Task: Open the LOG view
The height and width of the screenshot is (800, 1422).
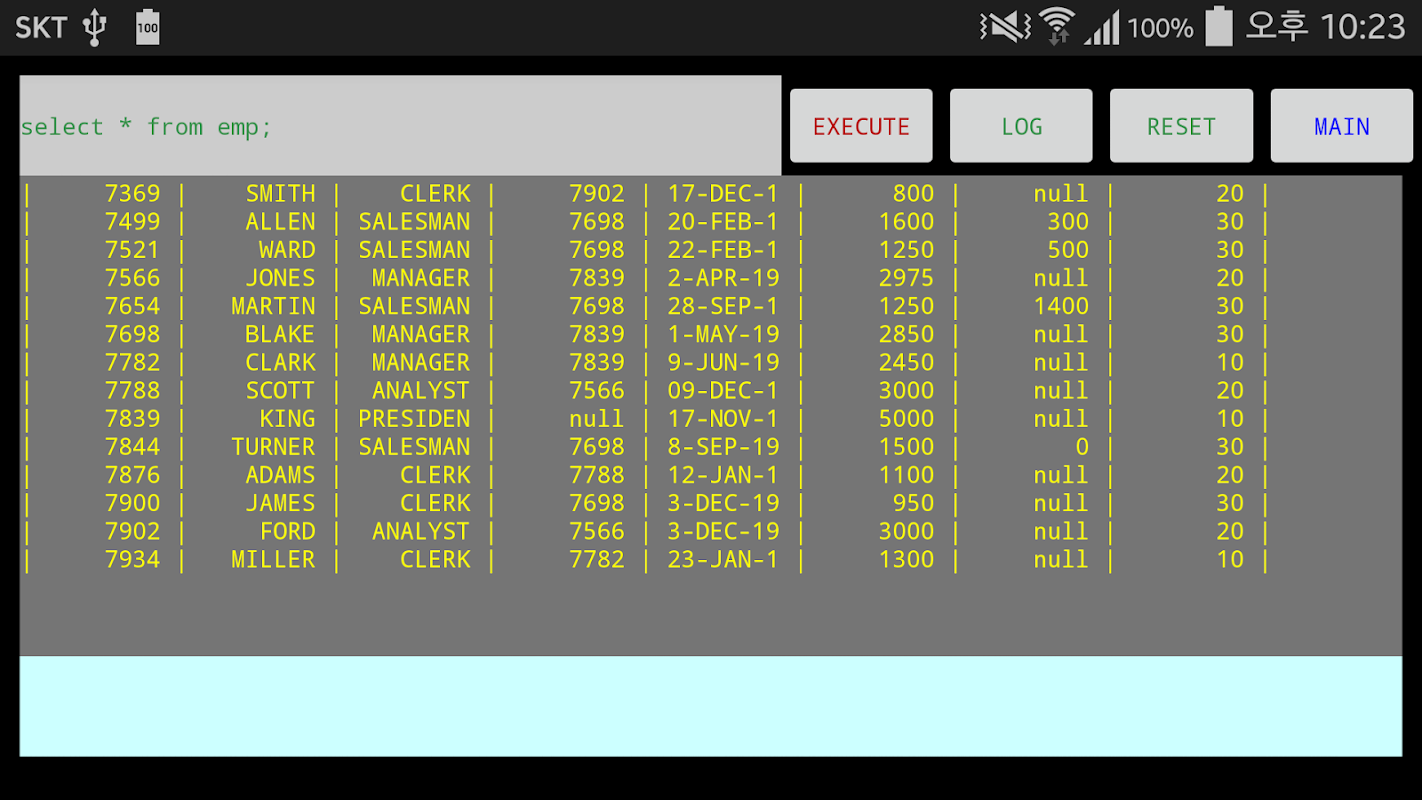Action: (x=1021, y=126)
